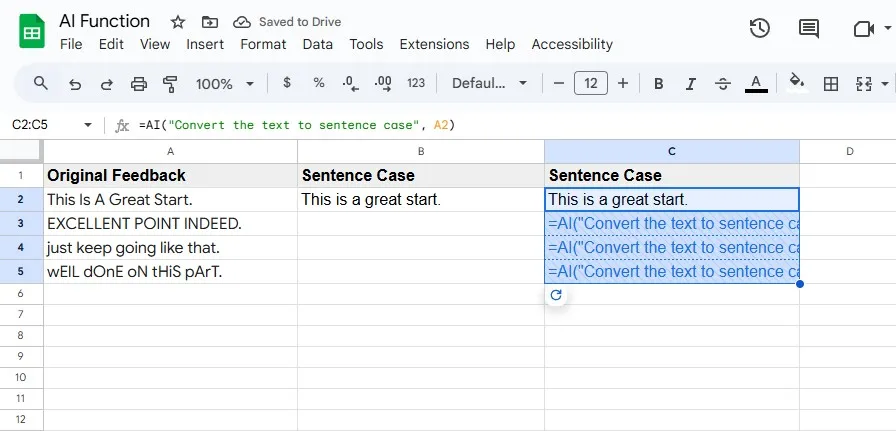This screenshot has height=431, width=896.
Task: Click the print icon
Action: tap(139, 84)
